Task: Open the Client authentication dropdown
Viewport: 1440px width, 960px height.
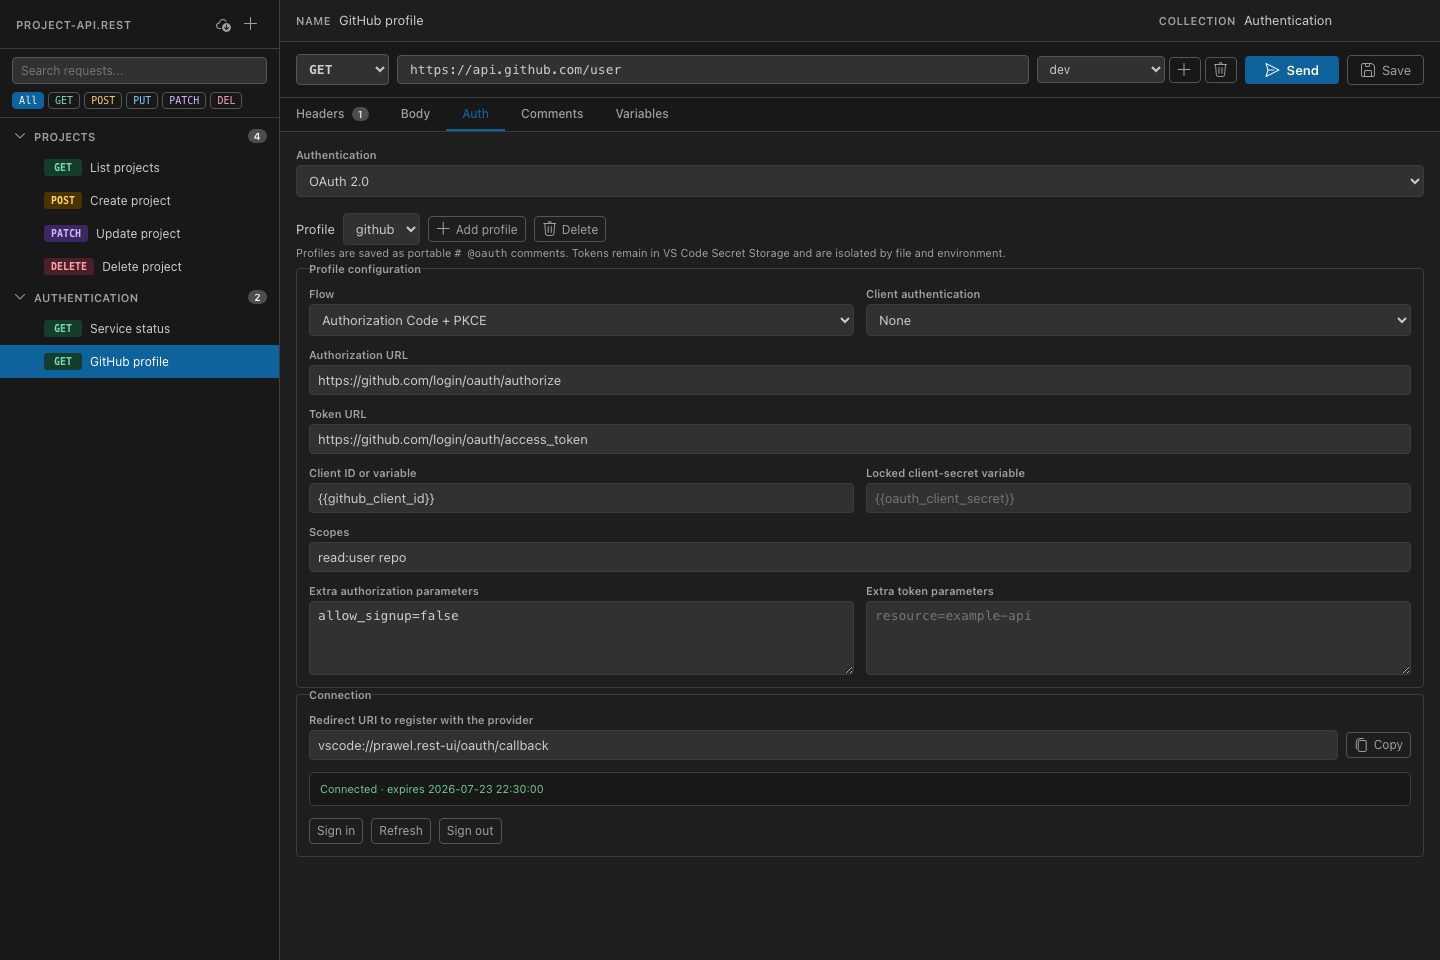Action: (1138, 320)
